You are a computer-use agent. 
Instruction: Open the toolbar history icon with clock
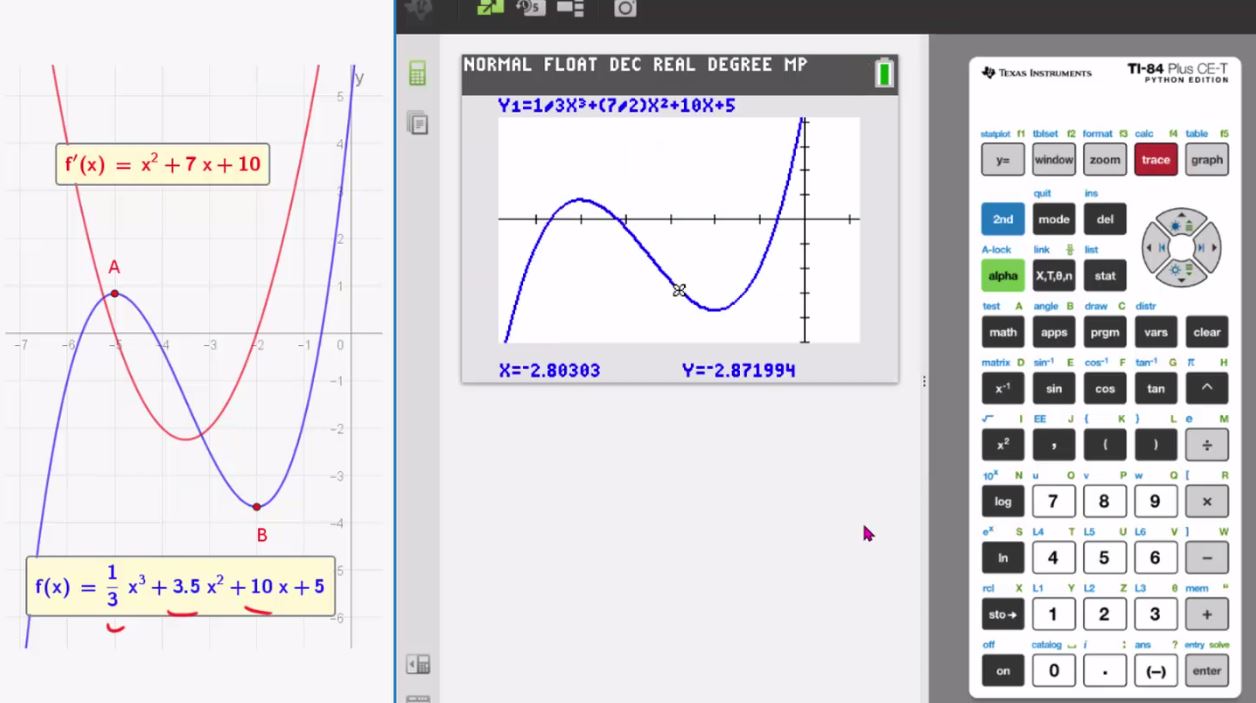(x=530, y=7)
